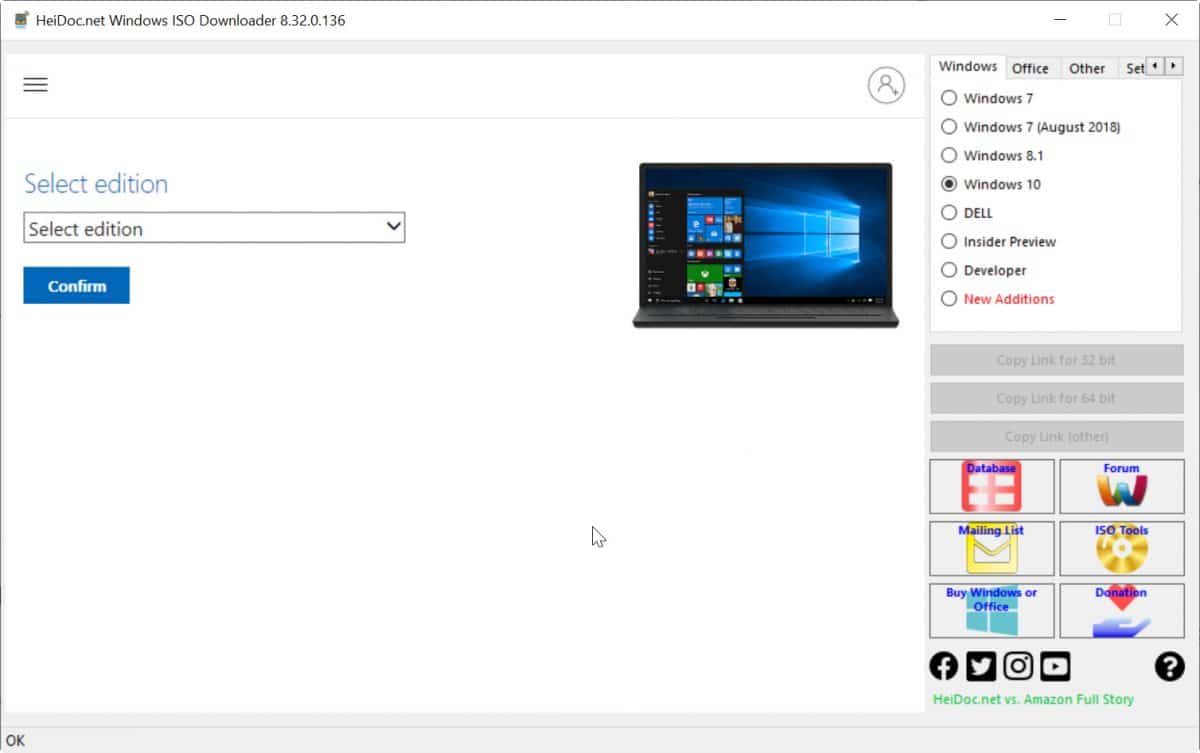Click the YouTube icon
1200x753 pixels.
point(1055,665)
